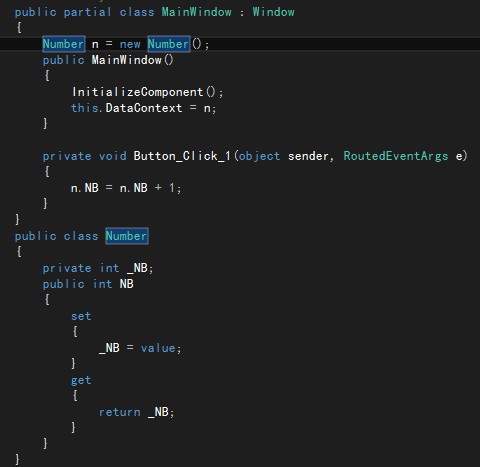This screenshot has height=467, width=480.
Task: Click Number in the public class Number line
Action: point(127,236)
